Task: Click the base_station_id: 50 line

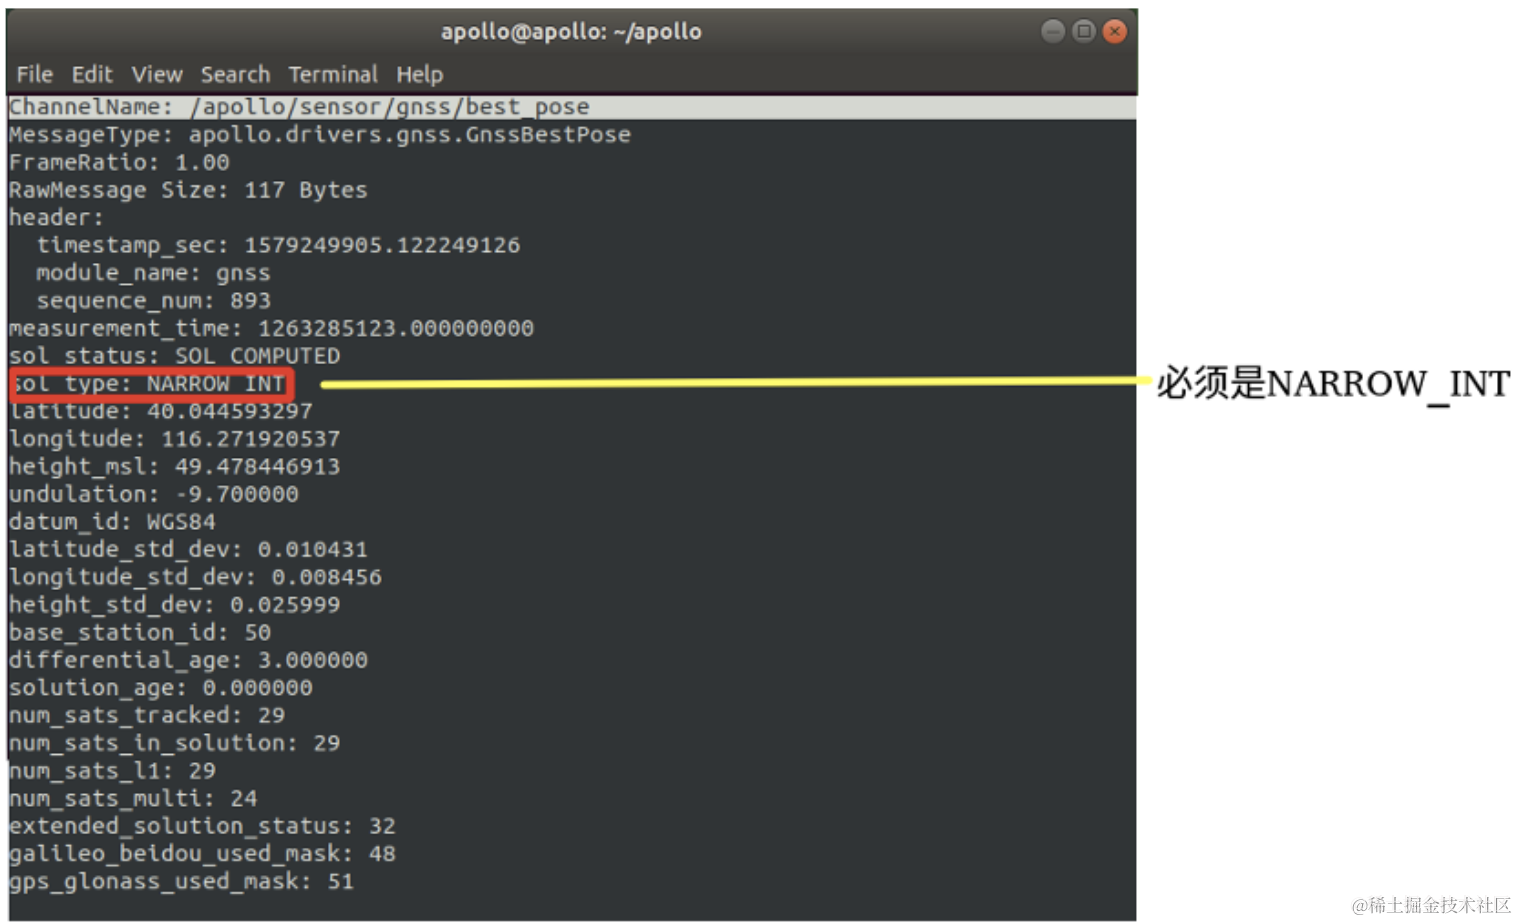Action: pos(140,632)
